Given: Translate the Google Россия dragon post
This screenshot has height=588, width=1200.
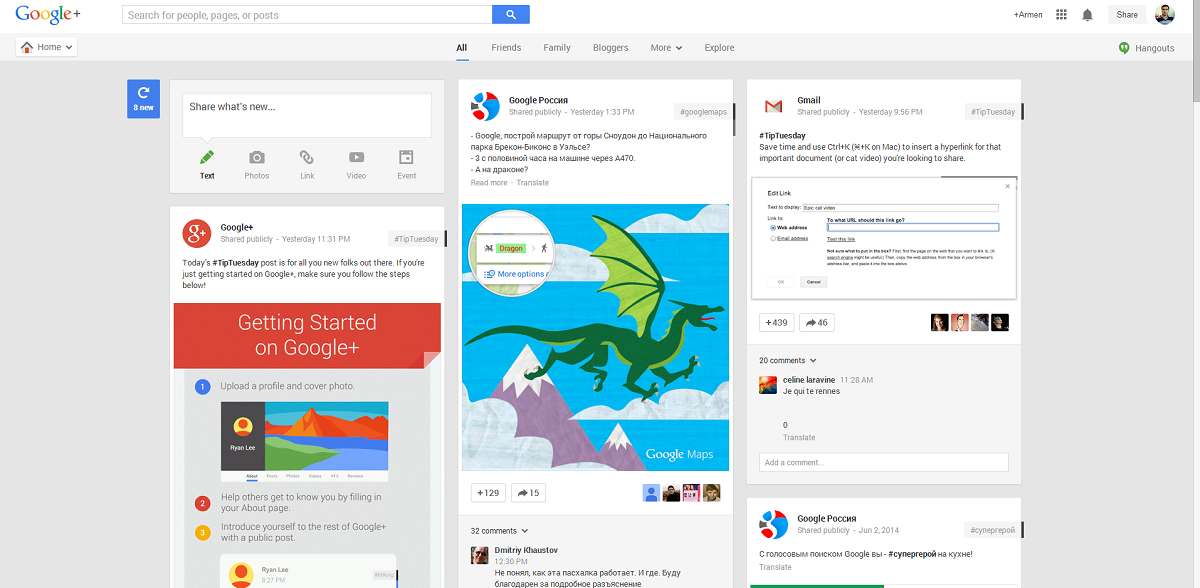Looking at the screenshot, I should pyautogui.click(x=533, y=183).
